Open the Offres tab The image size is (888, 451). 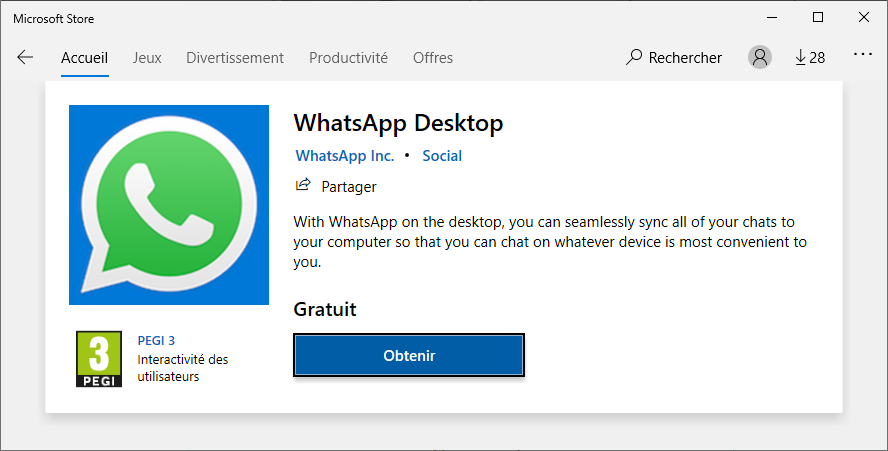(x=433, y=58)
